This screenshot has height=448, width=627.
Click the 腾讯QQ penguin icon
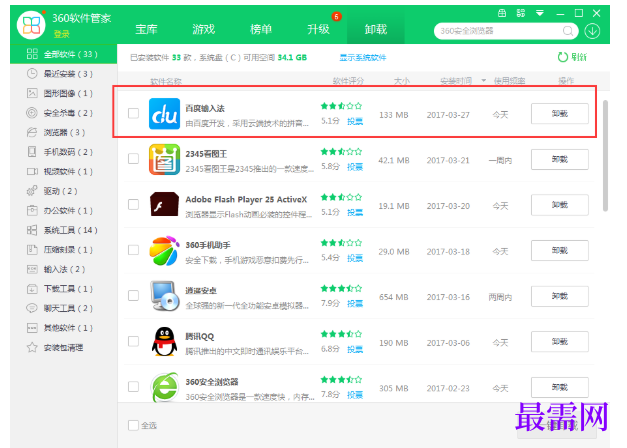point(164,342)
